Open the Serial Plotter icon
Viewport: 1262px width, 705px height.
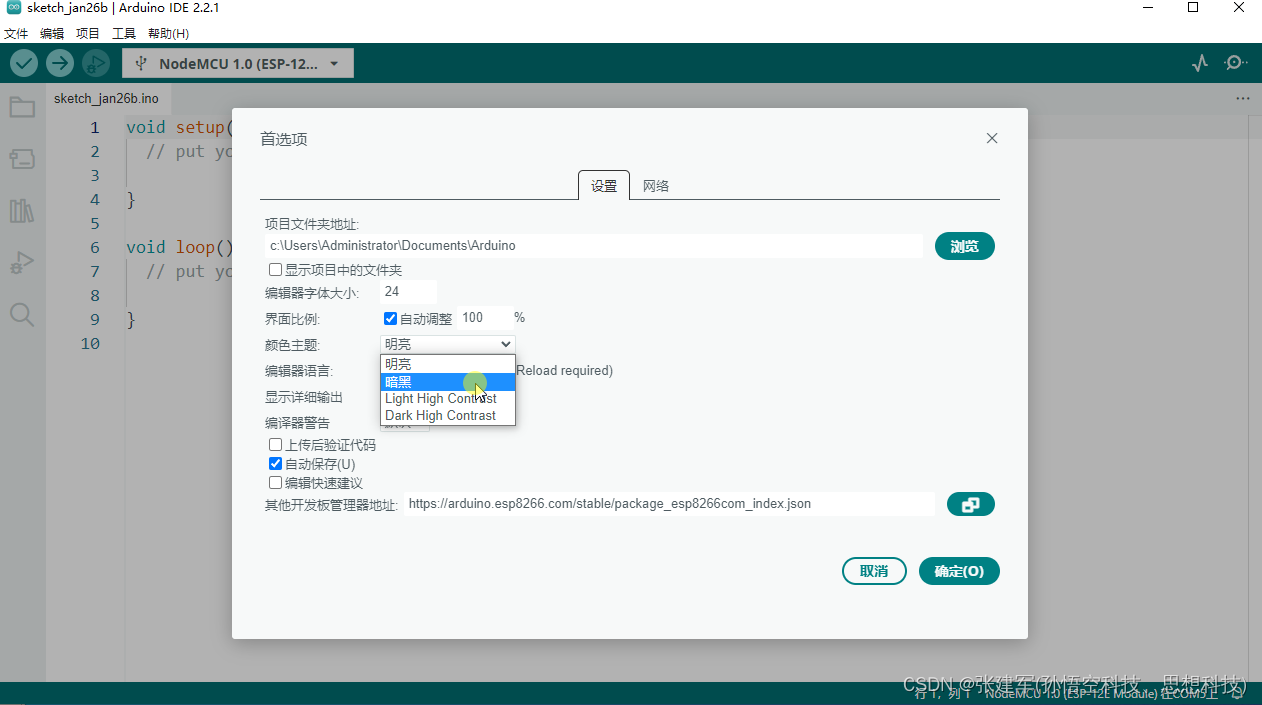[x=1200, y=63]
